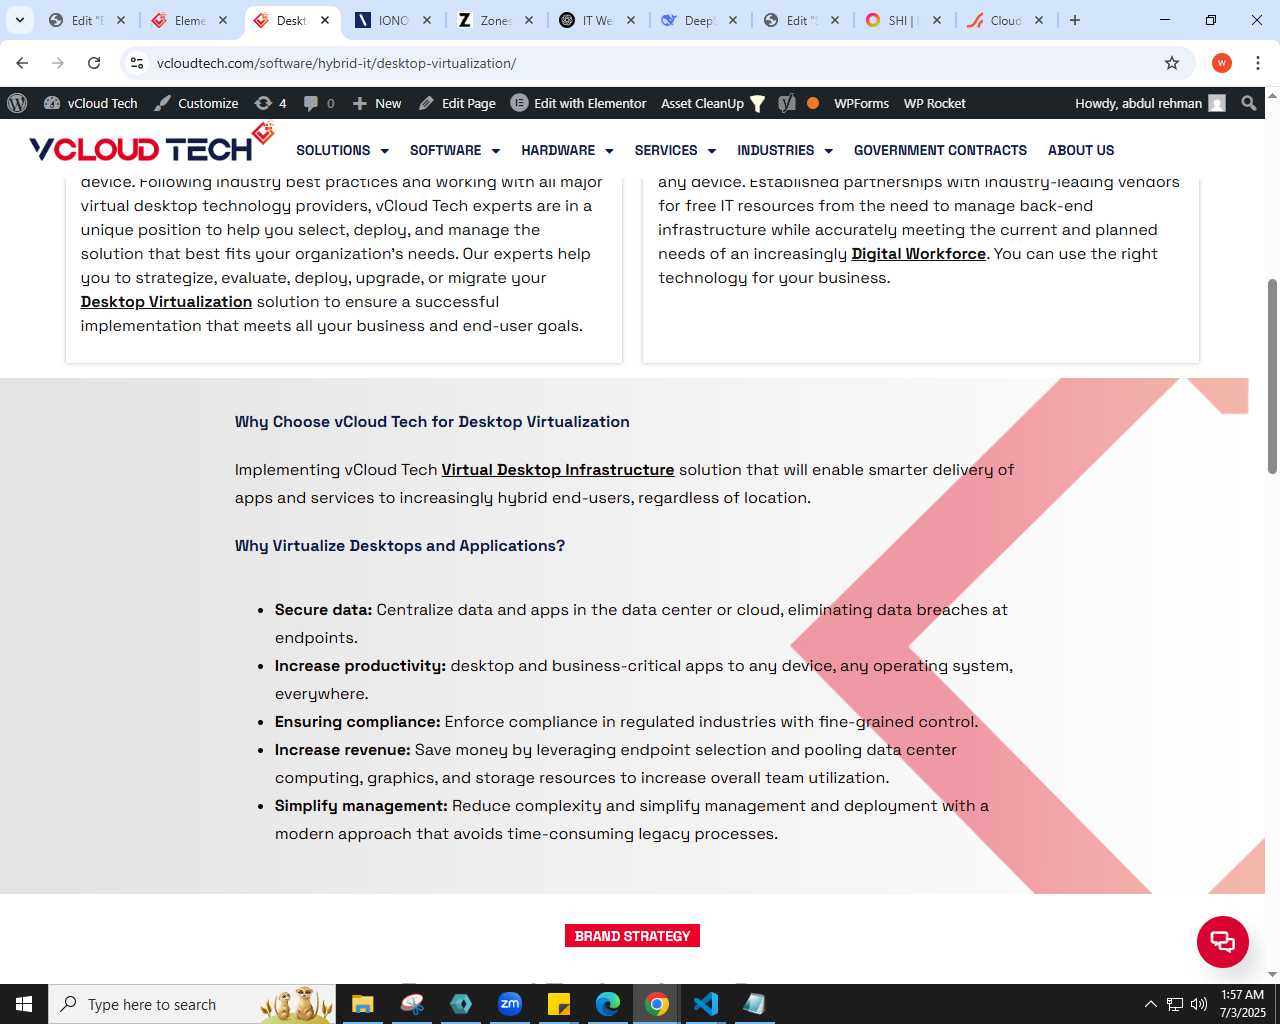Switch to the Cloud tab
Image resolution: width=1280 pixels, height=1024 pixels.
coord(1005,20)
